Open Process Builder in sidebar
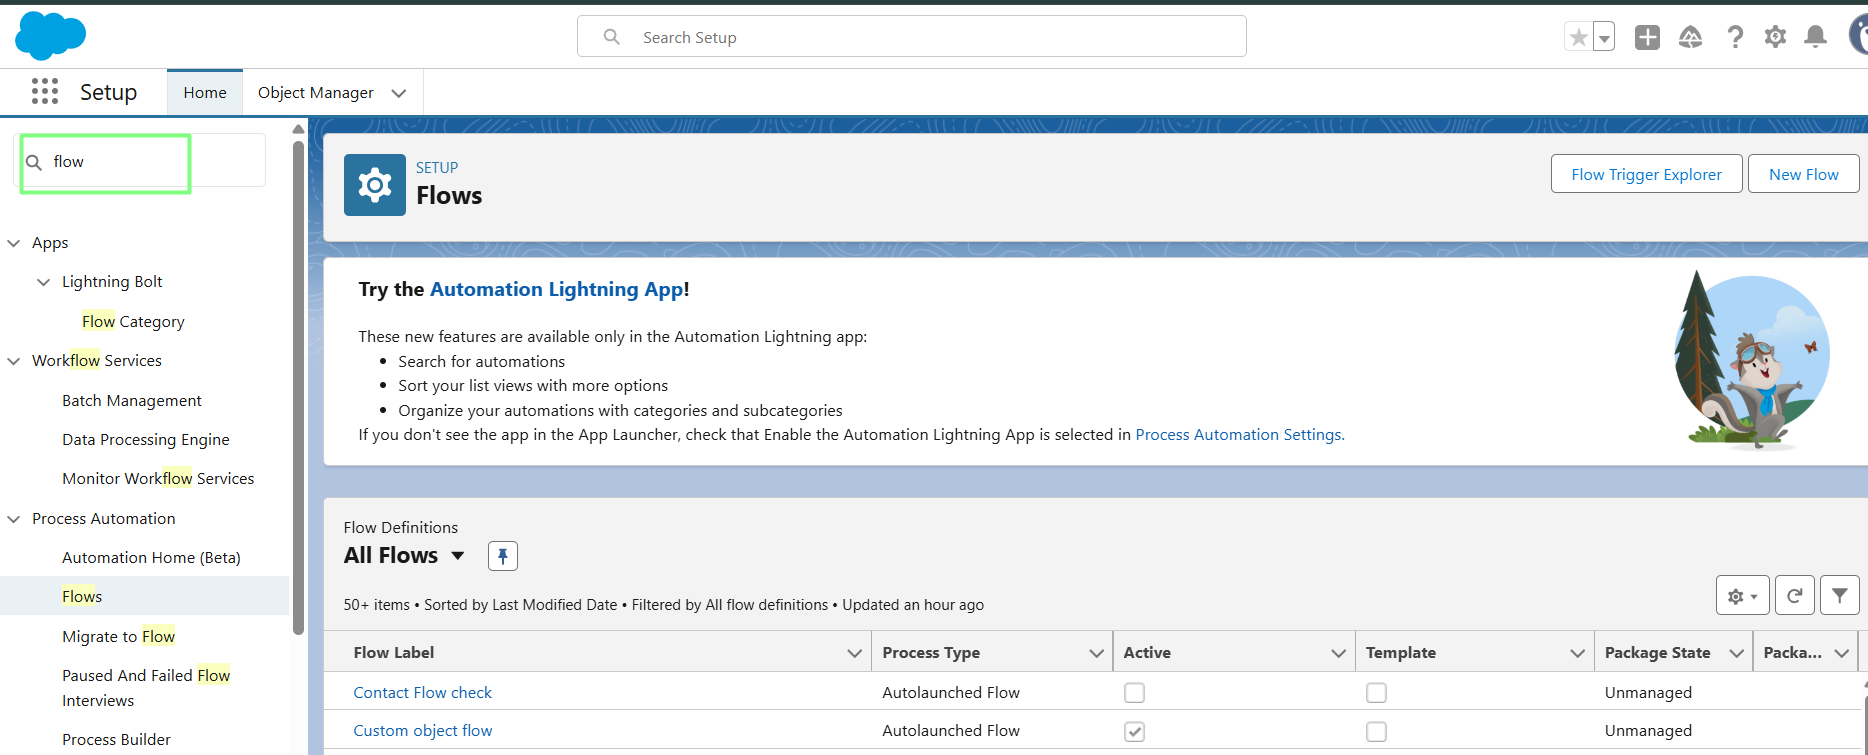This screenshot has height=755, width=1868. click(x=116, y=739)
